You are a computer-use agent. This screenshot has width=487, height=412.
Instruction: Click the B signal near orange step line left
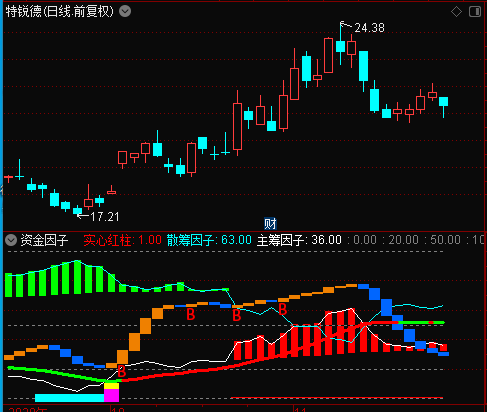190,314
